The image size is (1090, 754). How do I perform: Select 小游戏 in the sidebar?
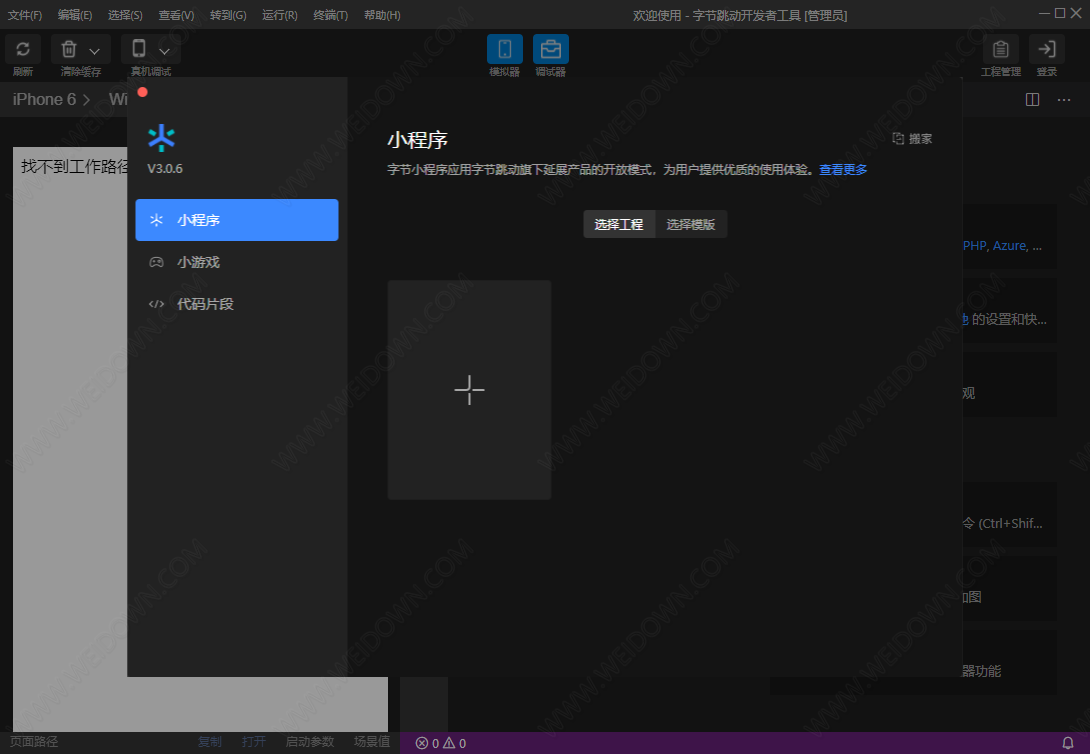[x=237, y=262]
